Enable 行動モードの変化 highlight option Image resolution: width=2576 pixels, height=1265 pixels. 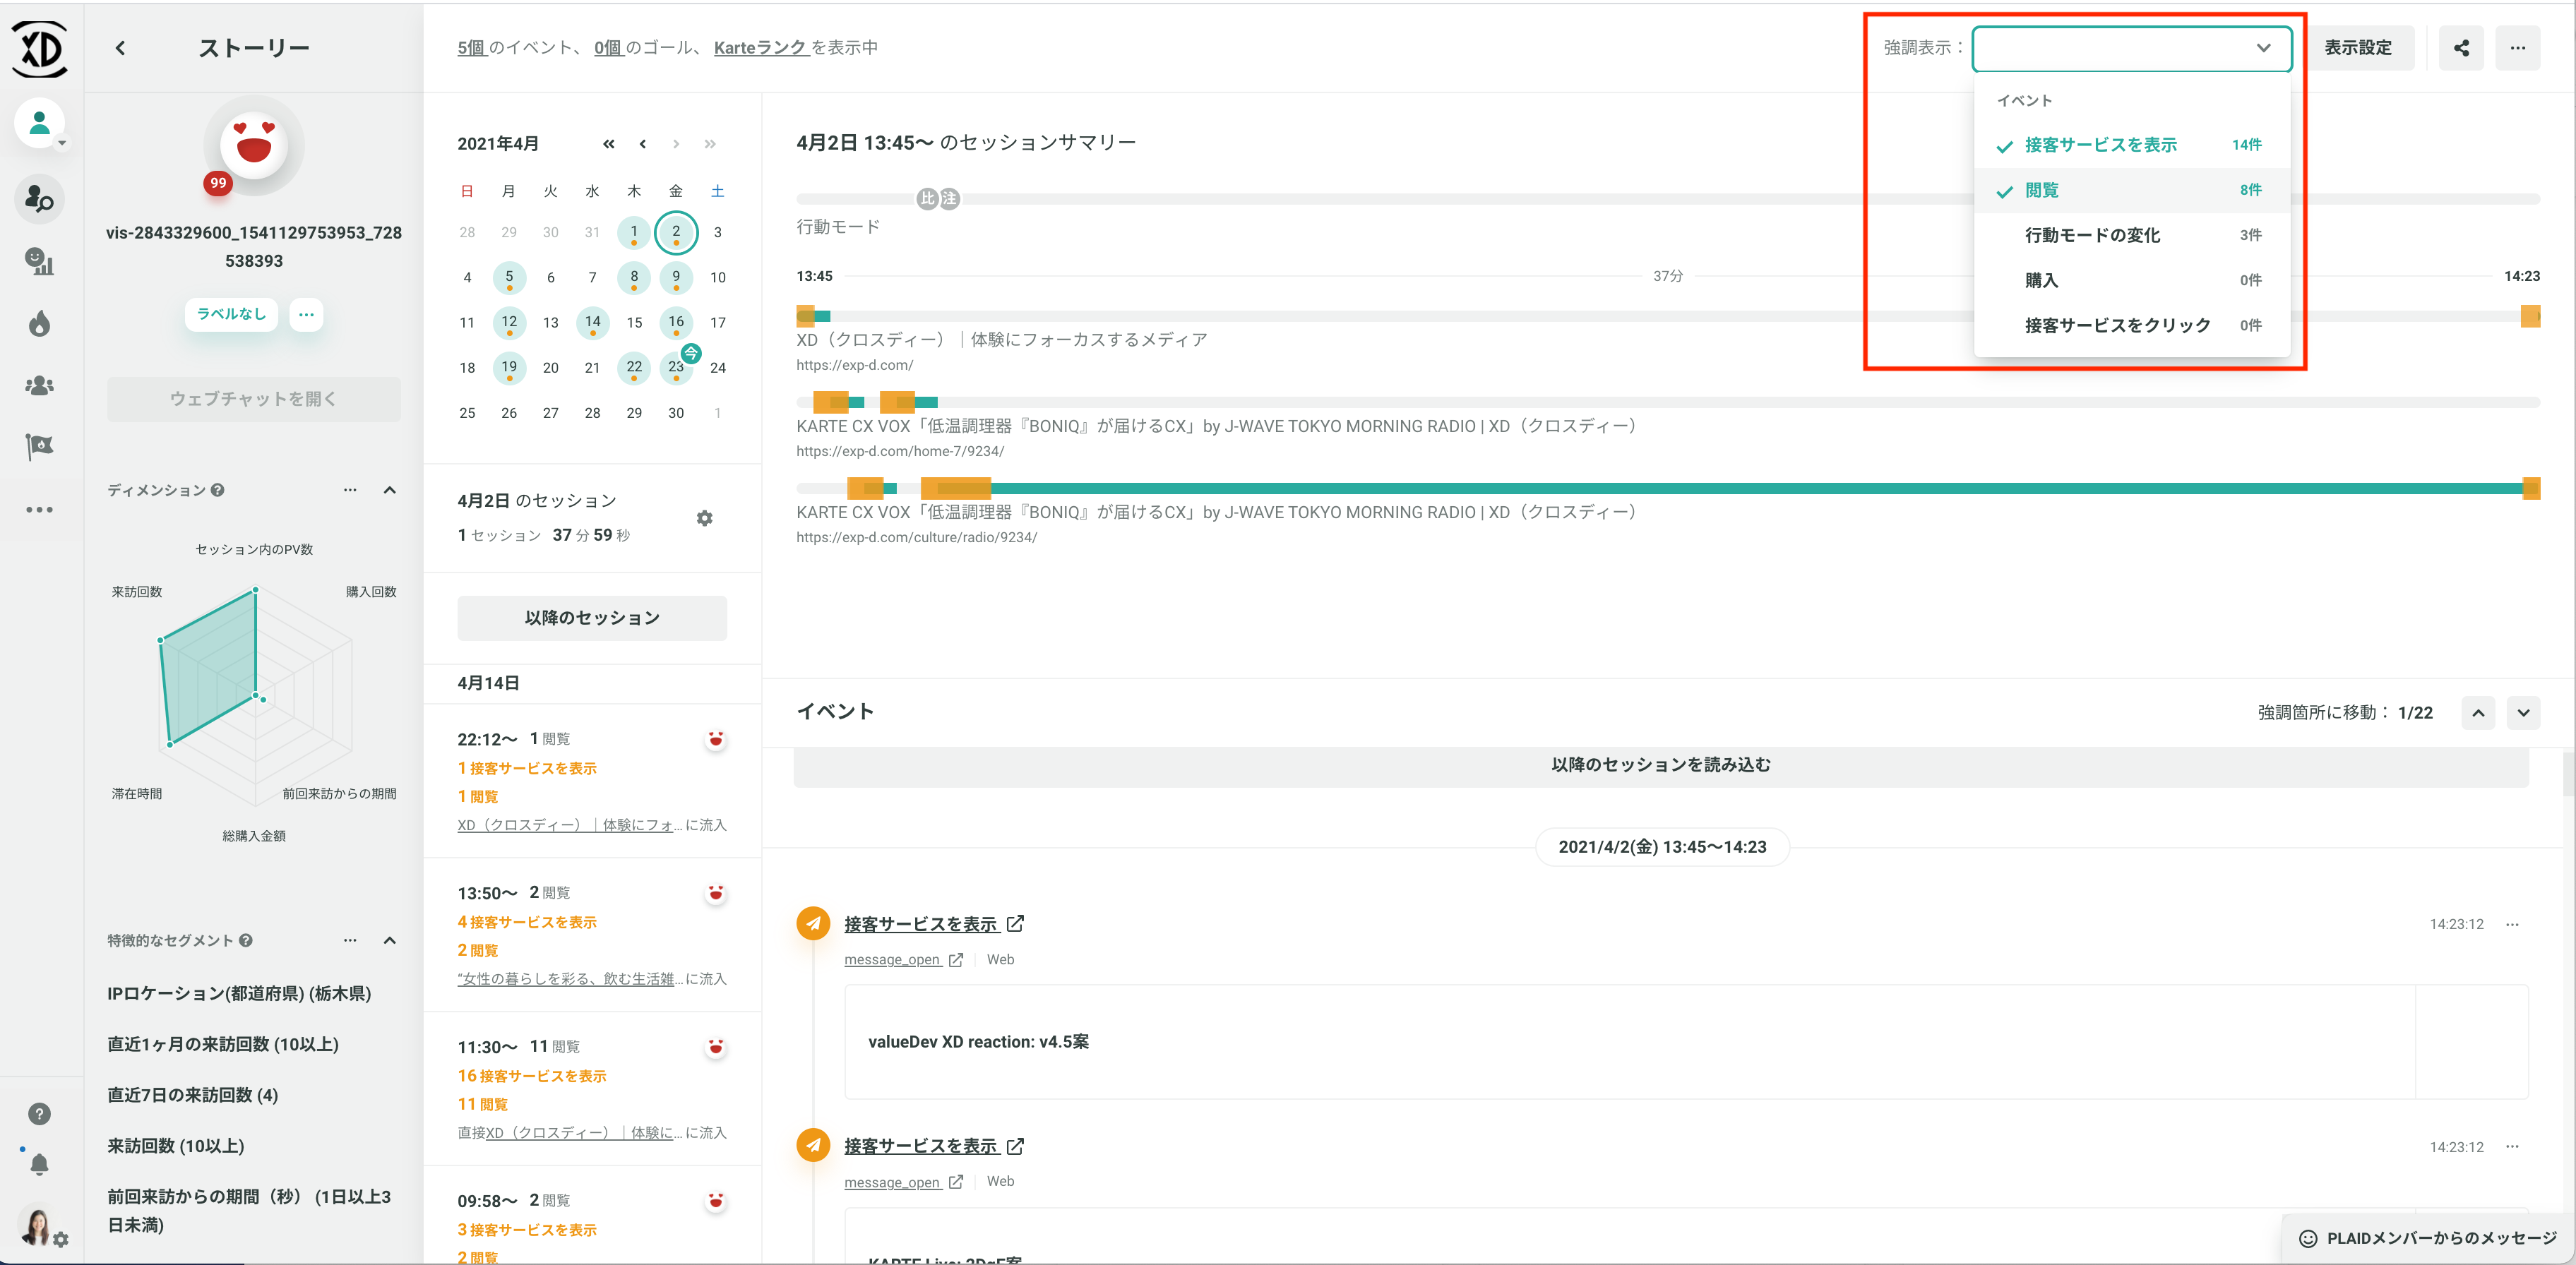coord(2092,235)
